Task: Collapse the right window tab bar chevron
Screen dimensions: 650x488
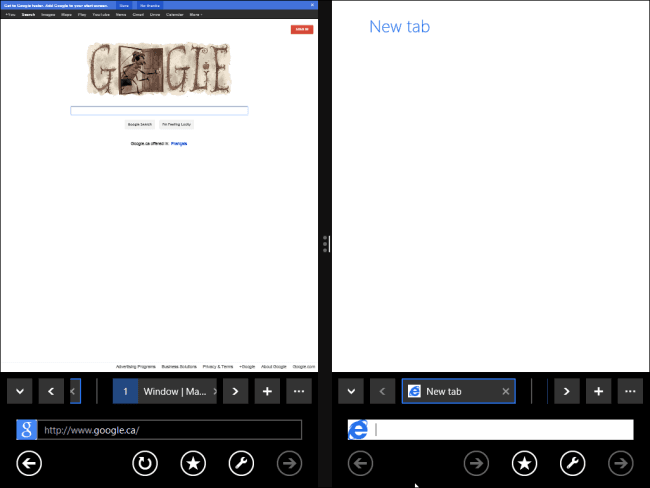Action: [x=351, y=391]
